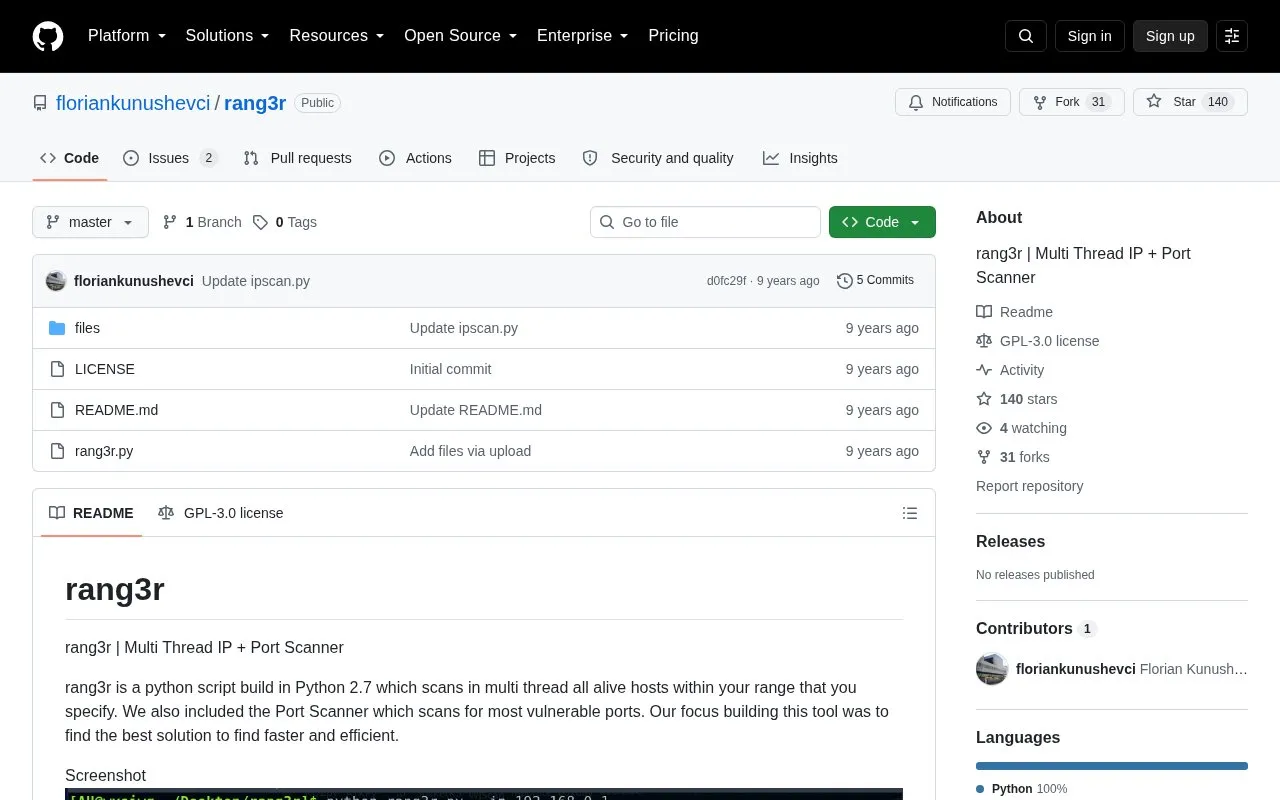This screenshot has width=1280, height=800.
Task: Open the README outline icon
Action: tap(910, 513)
